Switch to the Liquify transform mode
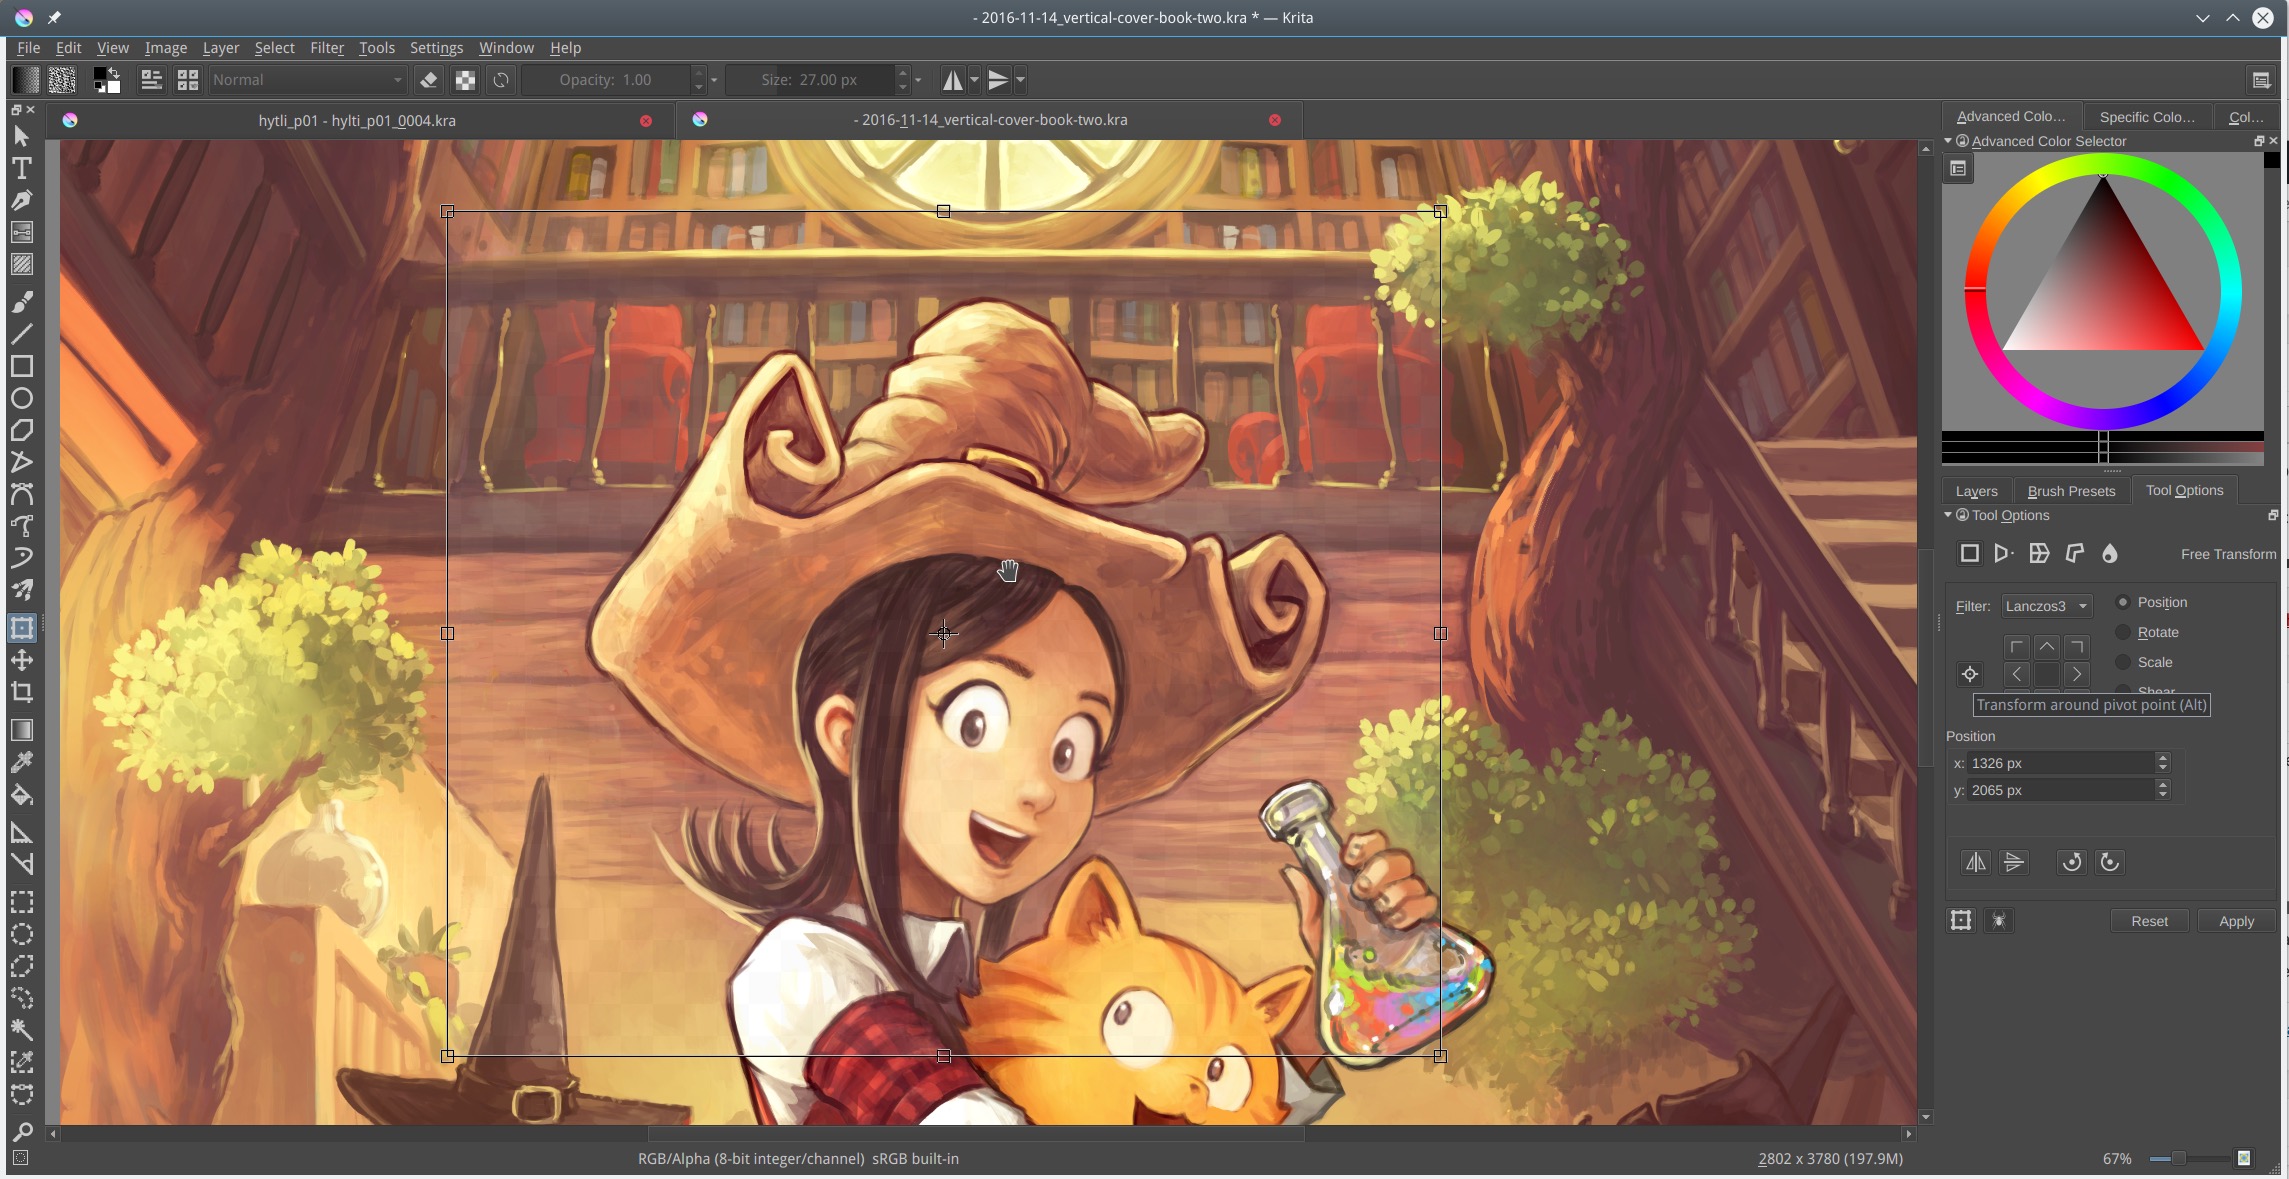 pos(2109,553)
